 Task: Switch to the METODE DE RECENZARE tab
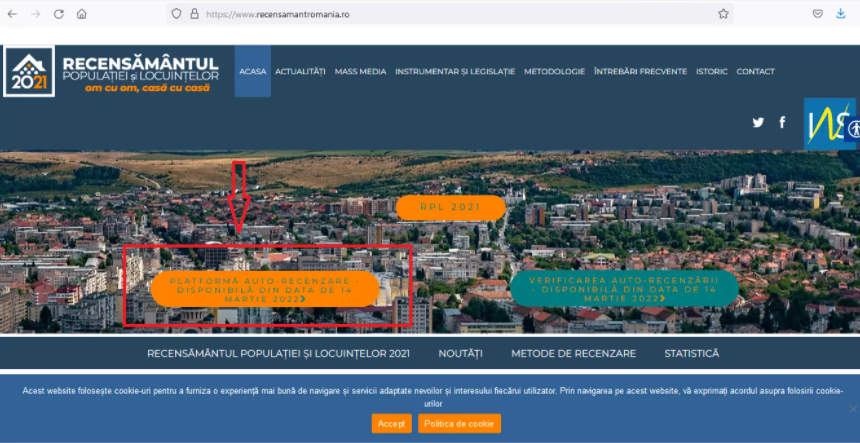pos(573,353)
